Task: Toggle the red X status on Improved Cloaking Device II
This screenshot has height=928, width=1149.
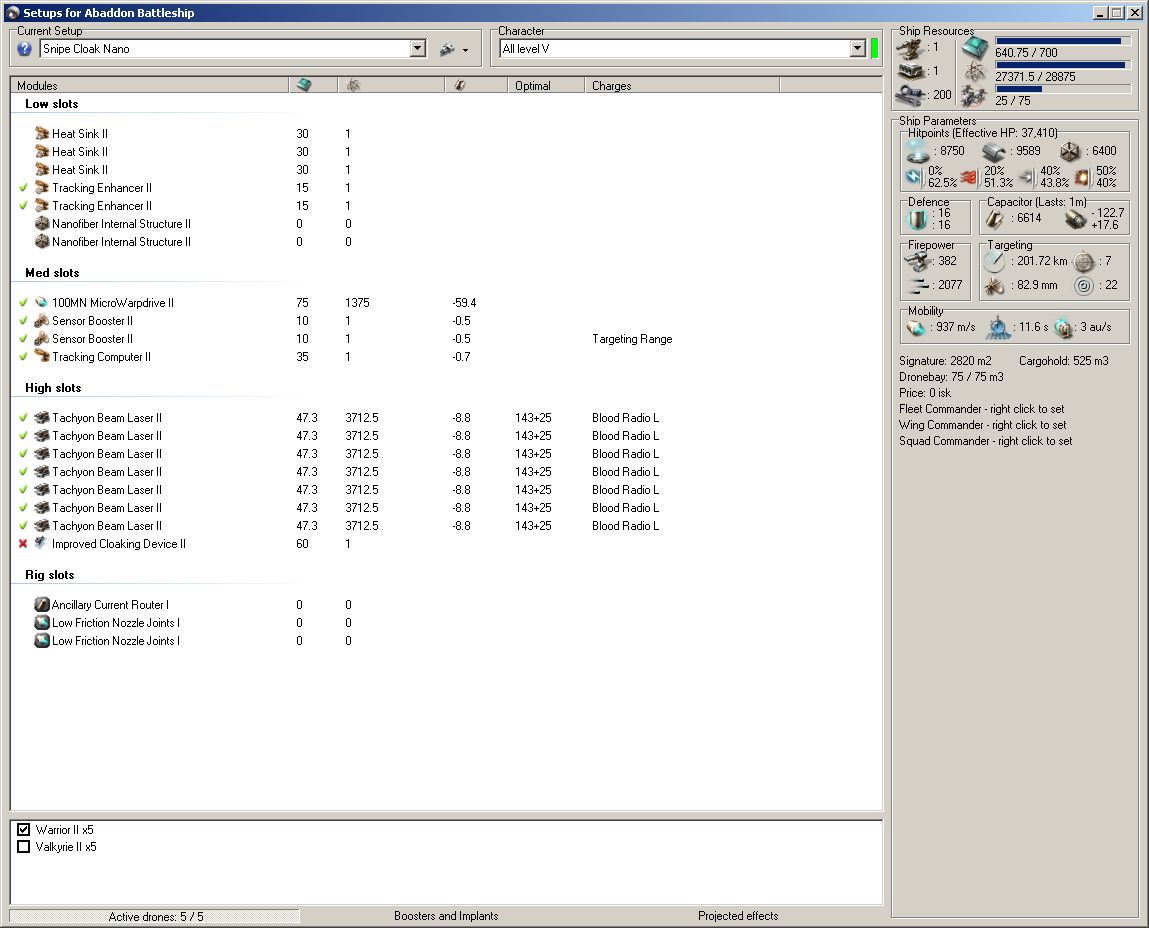Action: pyautogui.click(x=23, y=543)
